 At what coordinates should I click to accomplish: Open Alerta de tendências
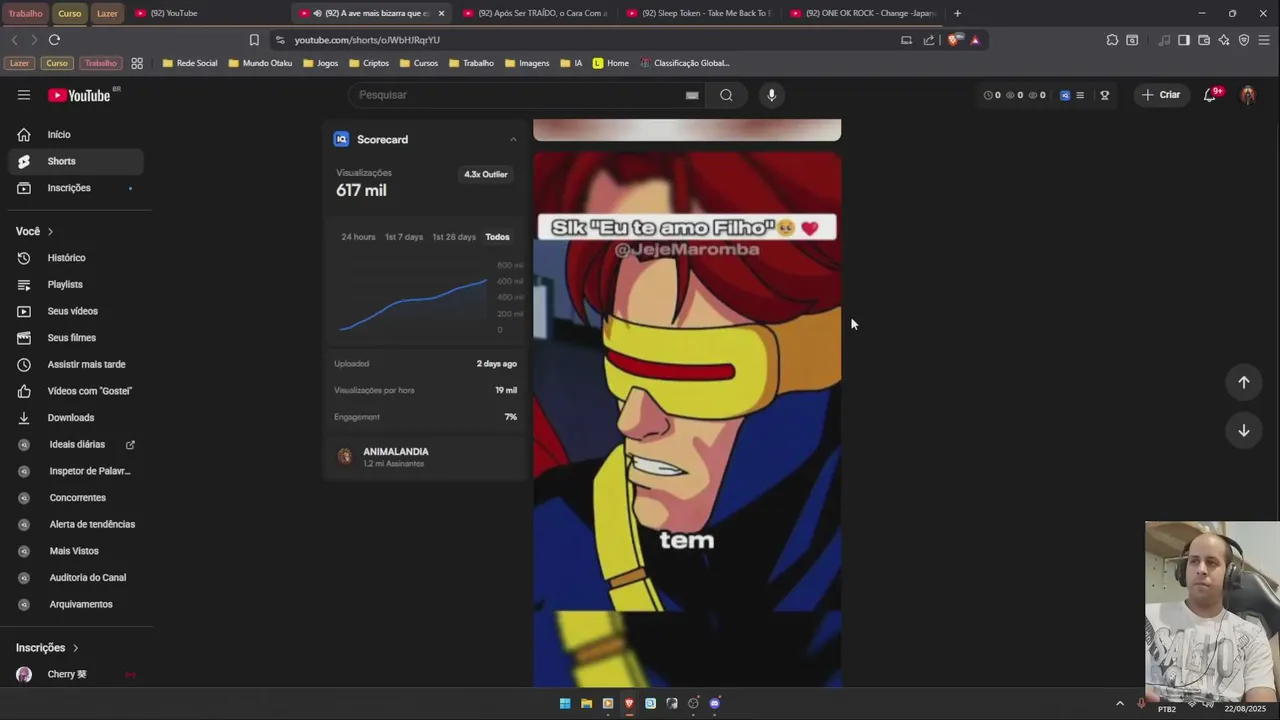tap(76, 524)
